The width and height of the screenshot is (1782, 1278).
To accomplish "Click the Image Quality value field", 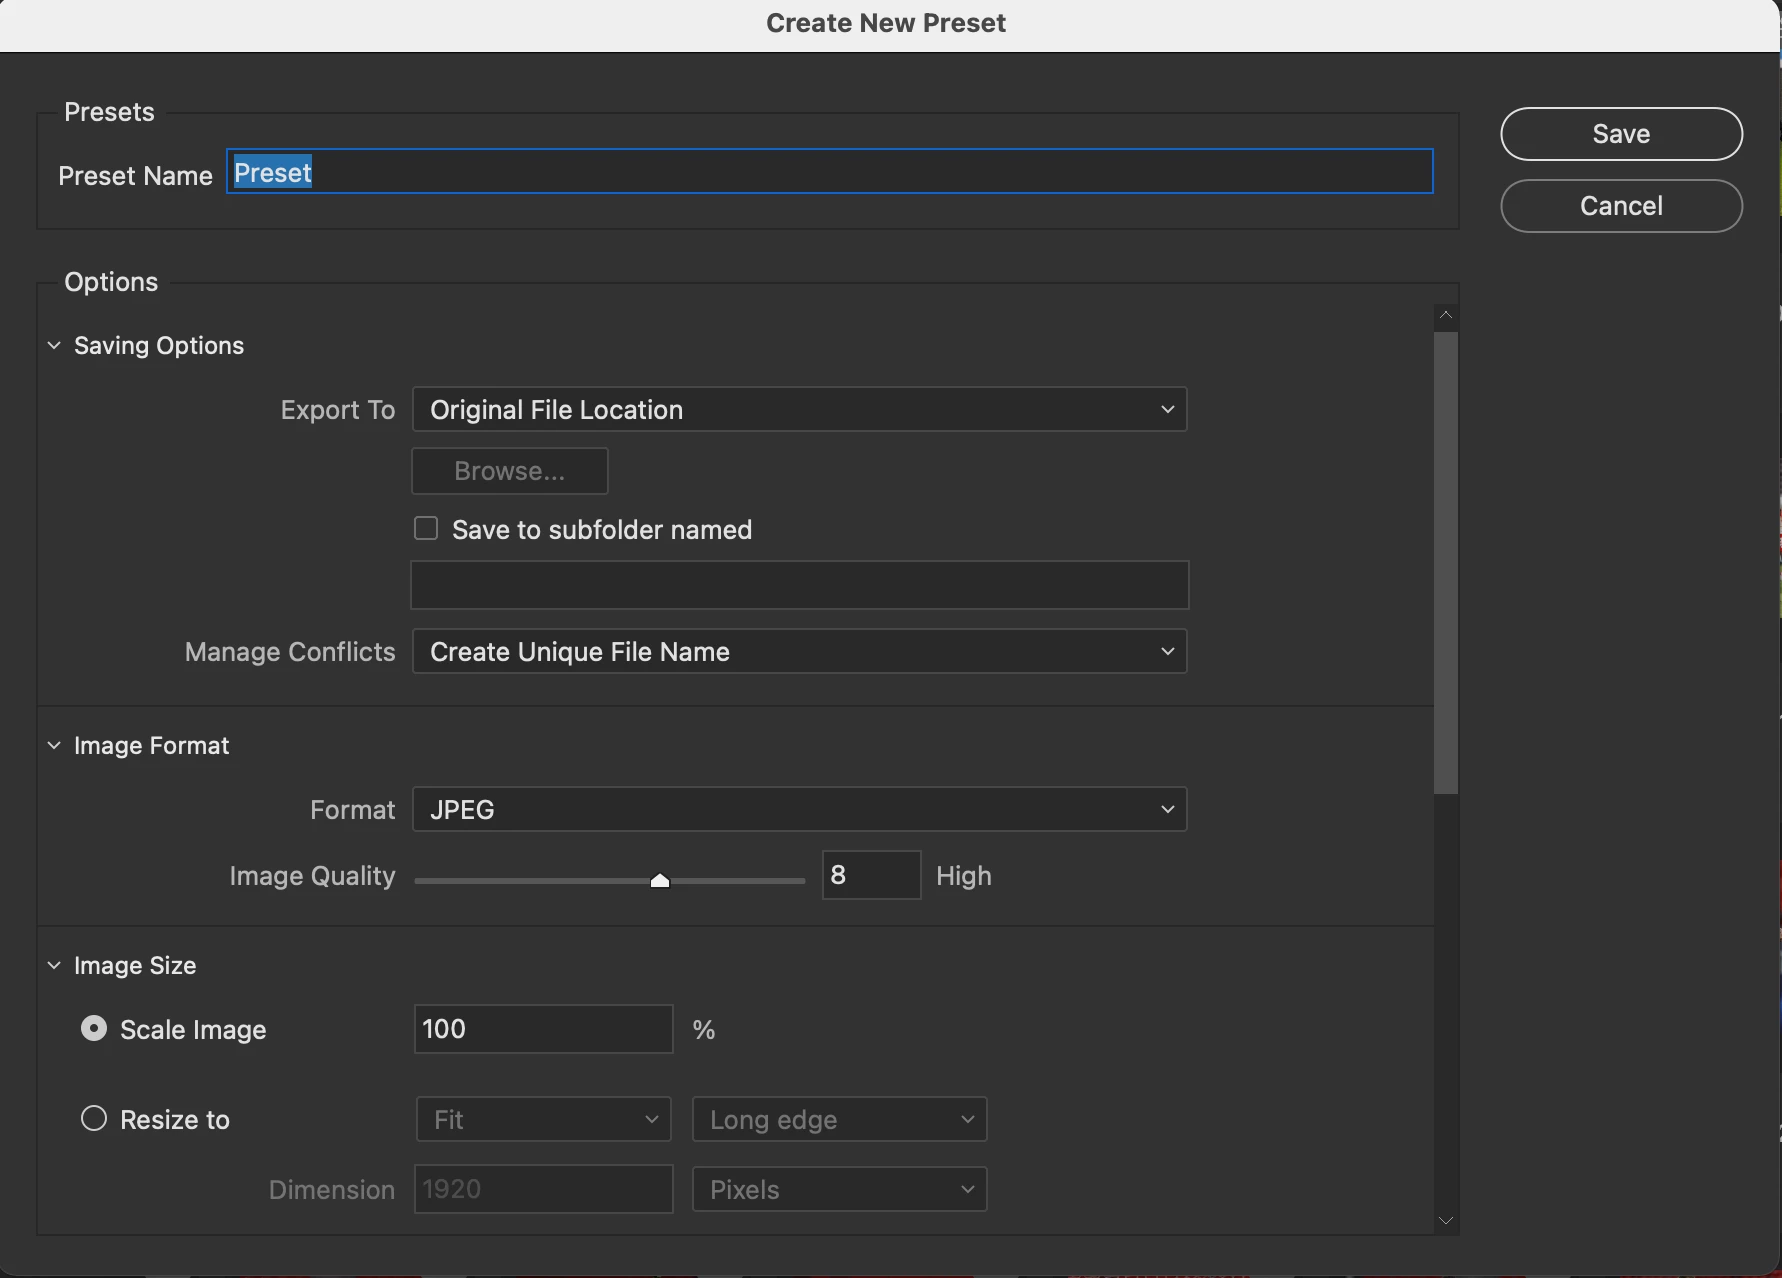I will coord(871,875).
